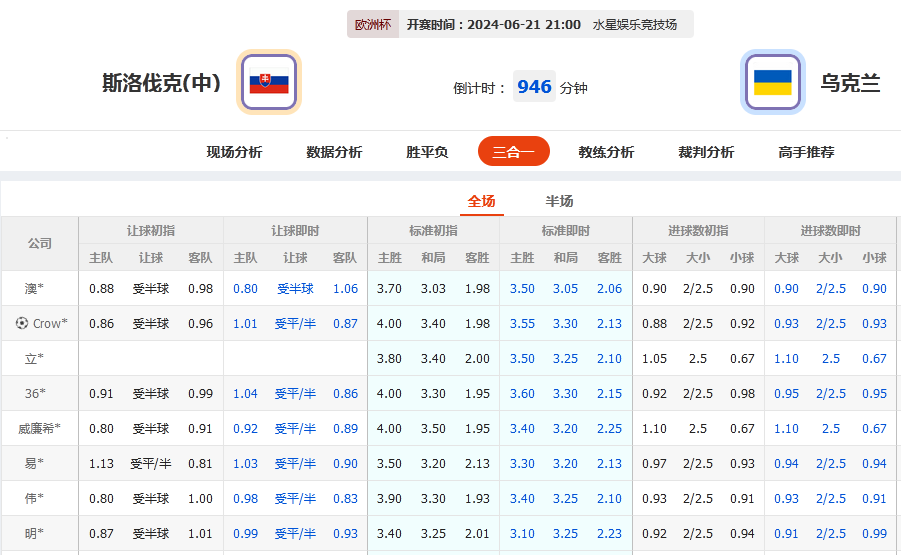Image resolution: width=901 pixels, height=555 pixels.
Task: Click 立* live away win odds 2.10
Action: 609,359
